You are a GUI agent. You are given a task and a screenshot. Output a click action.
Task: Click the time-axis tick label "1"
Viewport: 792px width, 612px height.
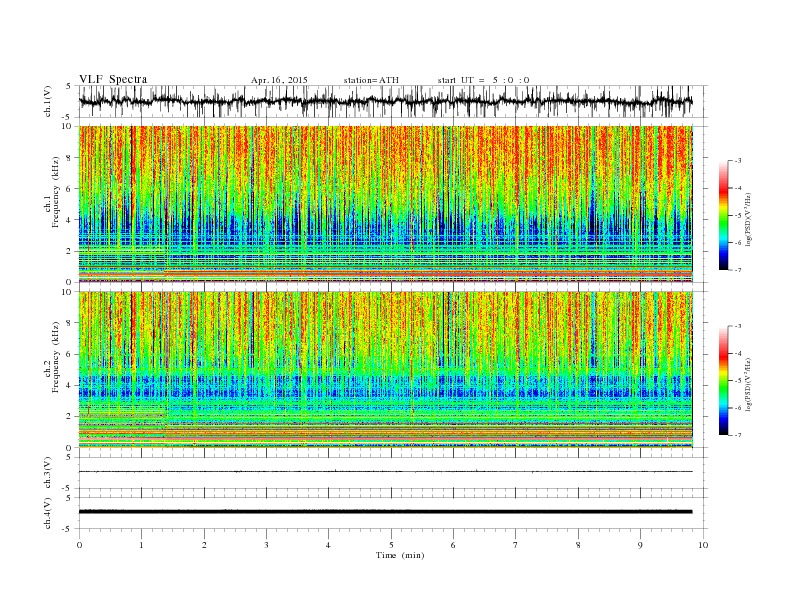(142, 545)
